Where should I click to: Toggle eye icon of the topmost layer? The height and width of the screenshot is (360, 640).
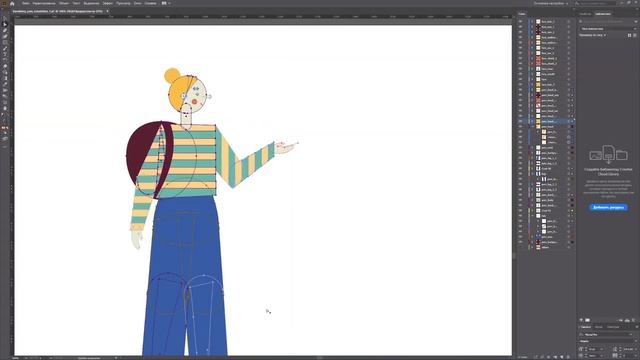click(x=520, y=21)
